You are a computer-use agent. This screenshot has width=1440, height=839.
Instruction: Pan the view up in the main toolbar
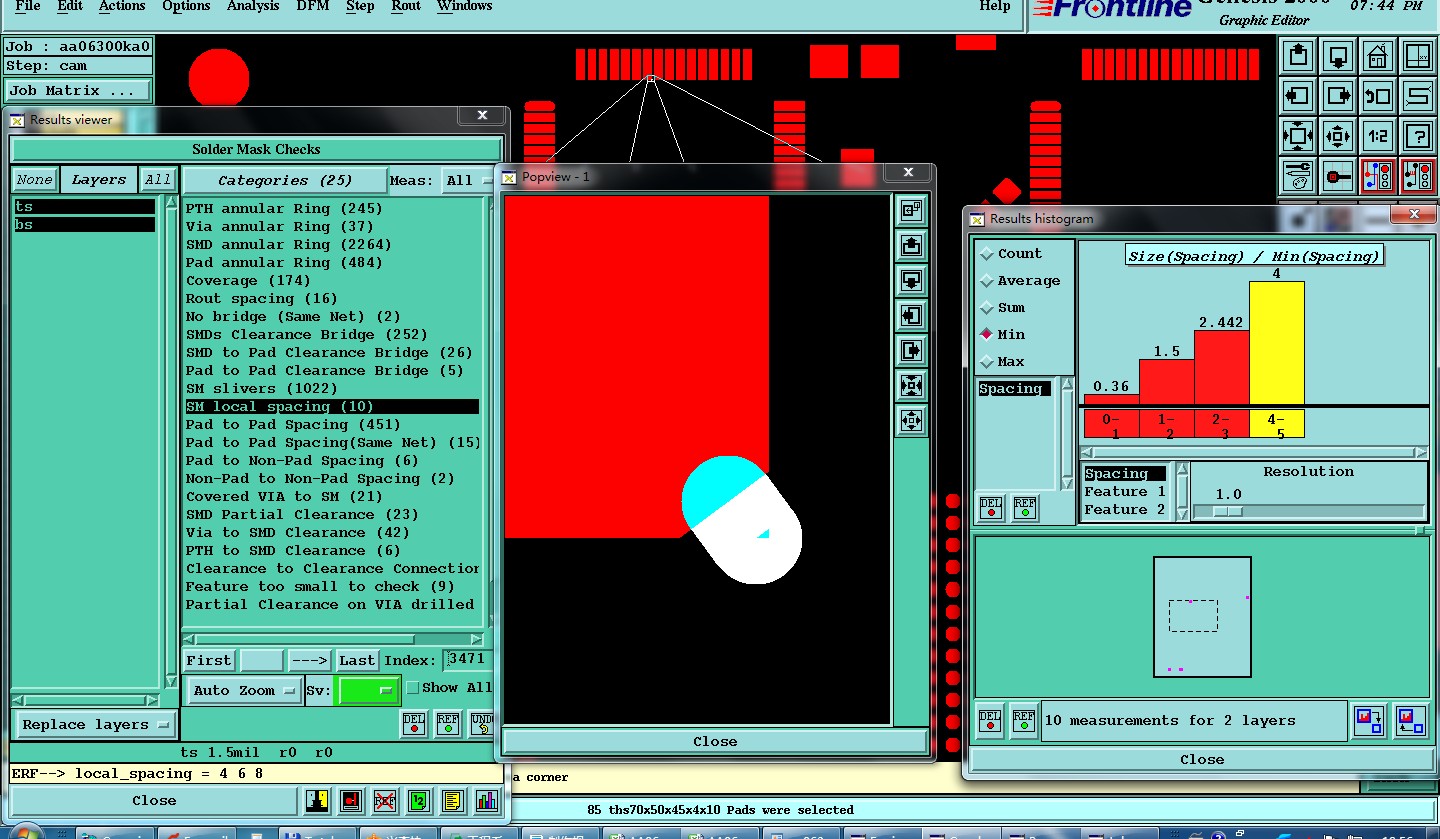[1298, 56]
